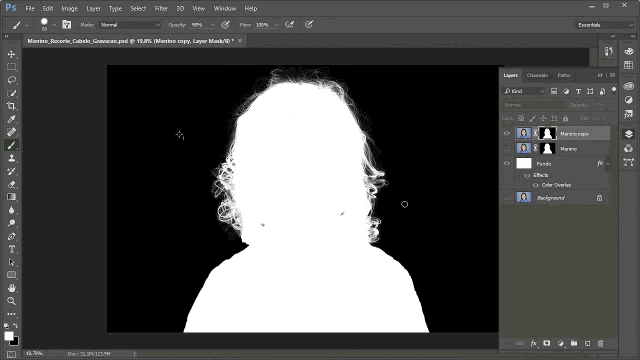Select the Rectangle shape tool
The height and width of the screenshot is (360, 640).
click(x=11, y=275)
